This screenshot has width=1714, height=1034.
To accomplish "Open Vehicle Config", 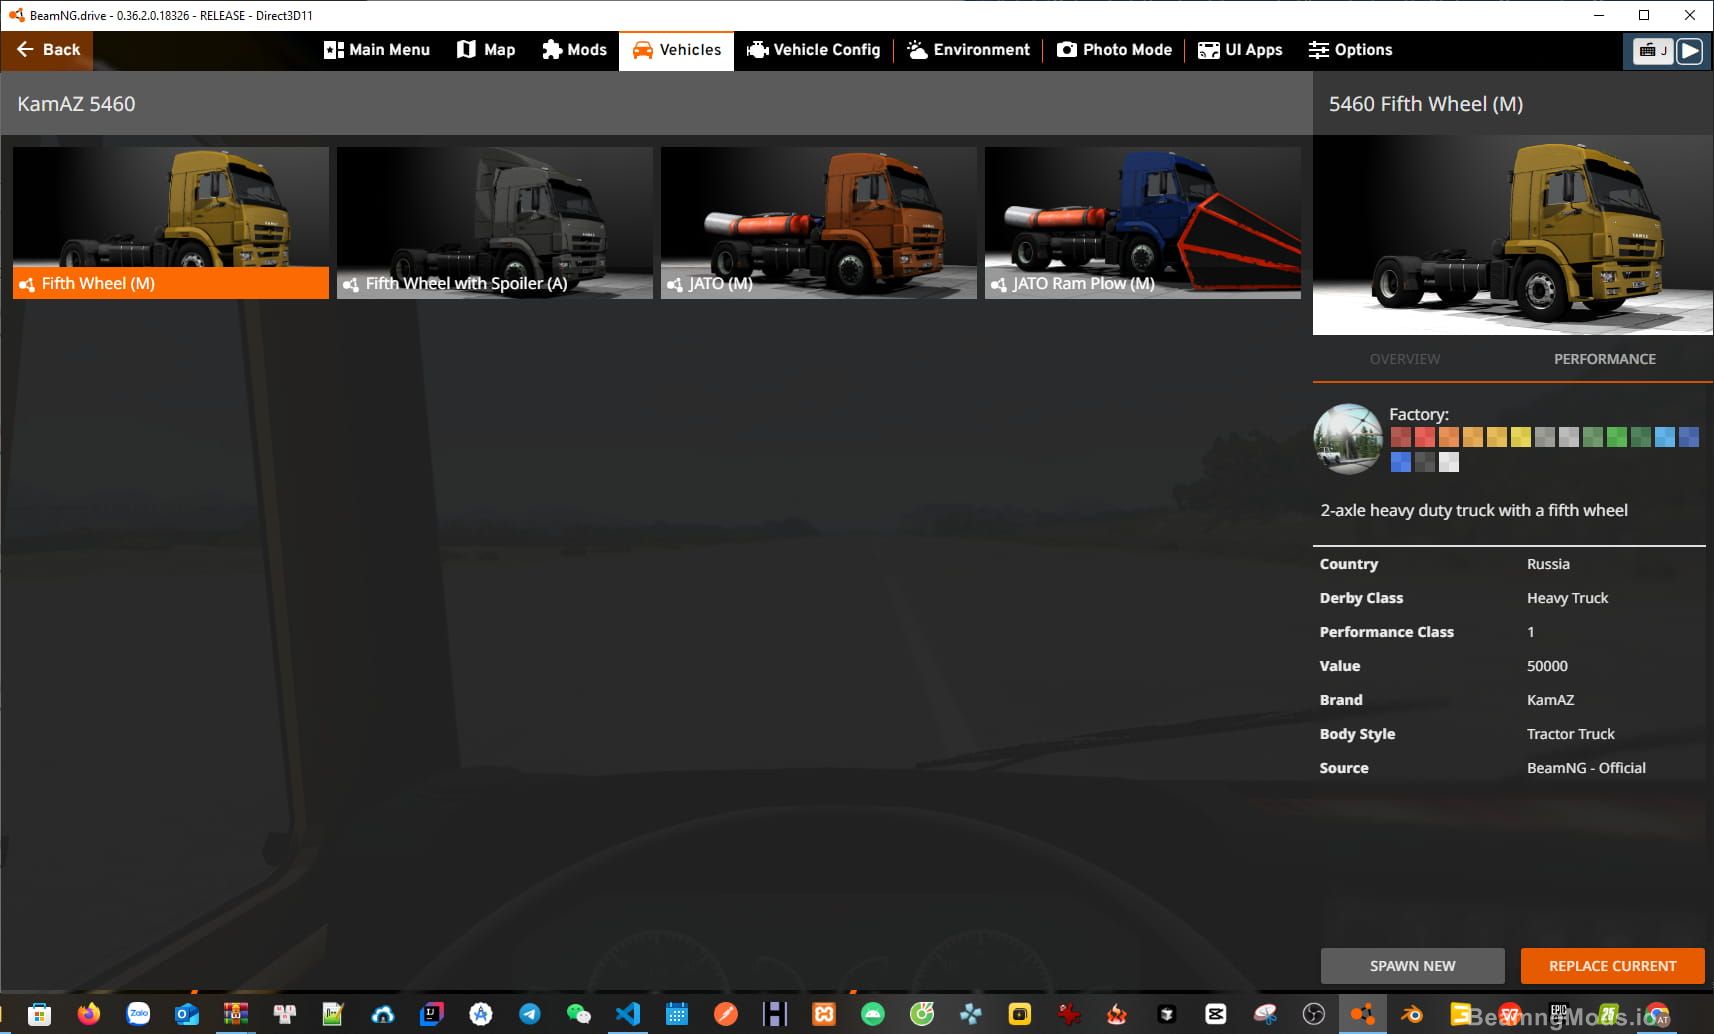I will pyautogui.click(x=814, y=50).
